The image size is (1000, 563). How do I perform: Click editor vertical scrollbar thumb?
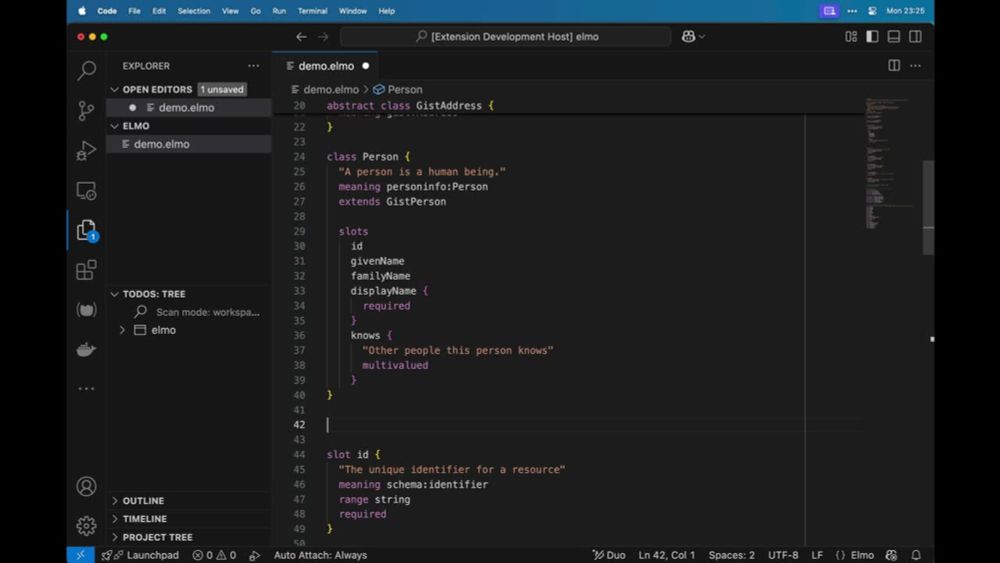click(928, 207)
